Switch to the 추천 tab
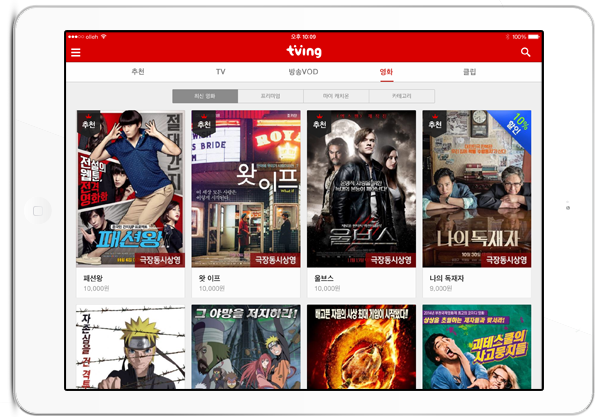The height and width of the screenshot is (417, 595). coord(138,72)
